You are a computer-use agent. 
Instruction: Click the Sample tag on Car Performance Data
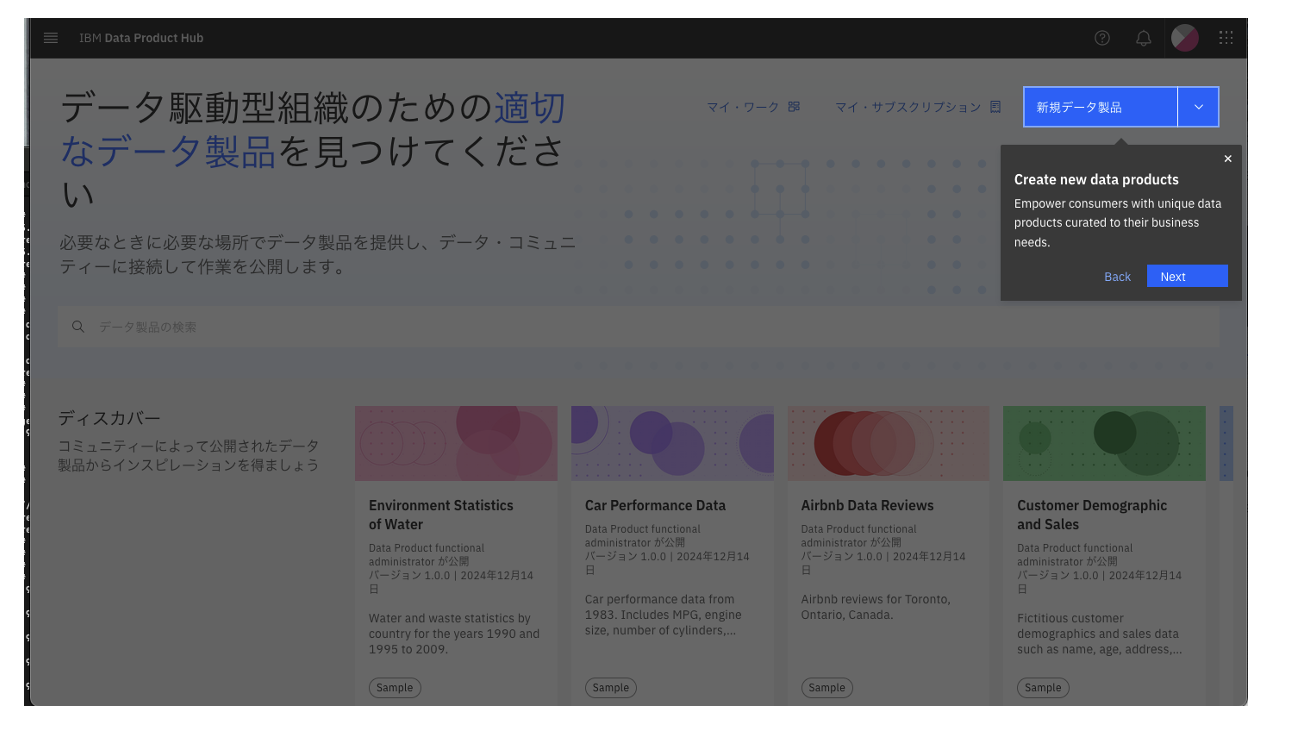(x=610, y=687)
